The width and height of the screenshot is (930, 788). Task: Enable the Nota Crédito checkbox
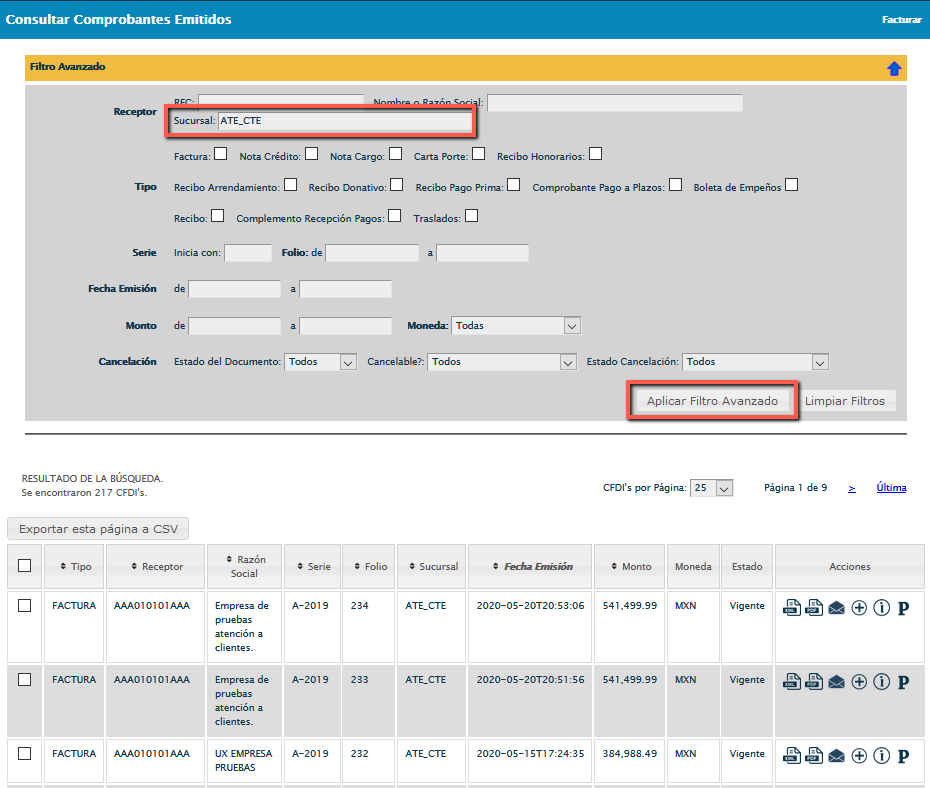[312, 154]
